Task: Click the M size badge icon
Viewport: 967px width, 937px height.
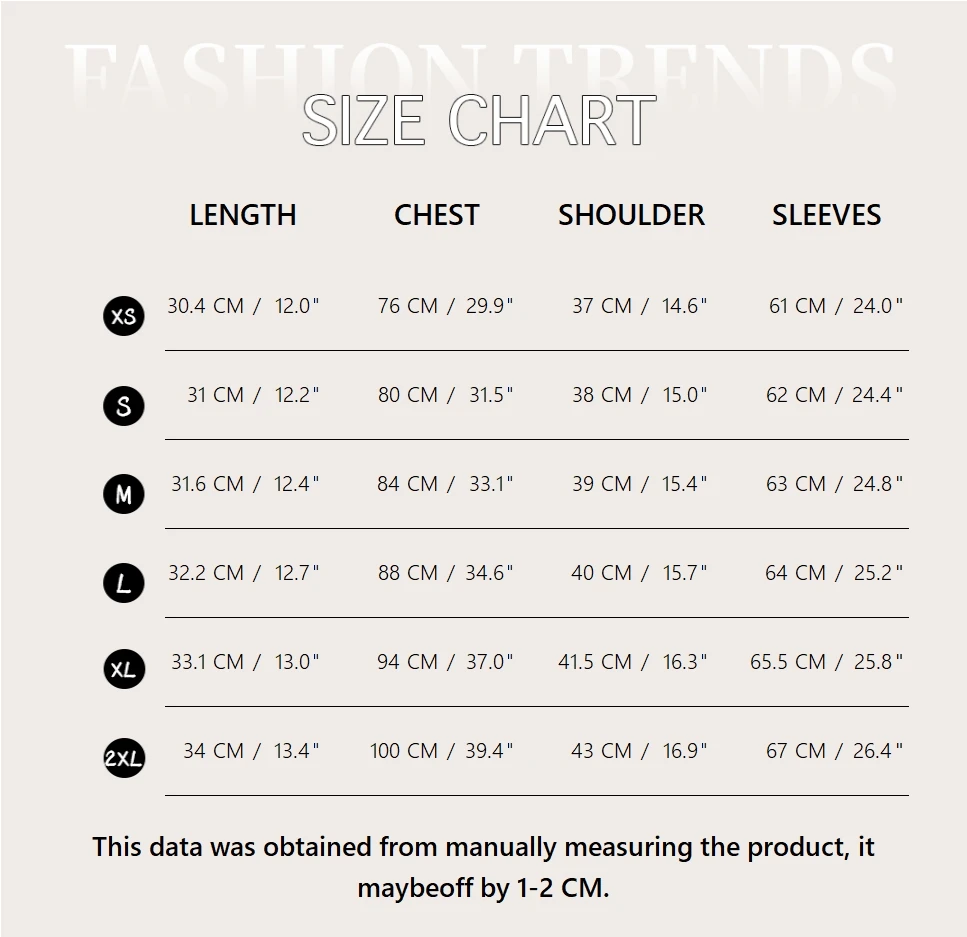Action: point(124,494)
